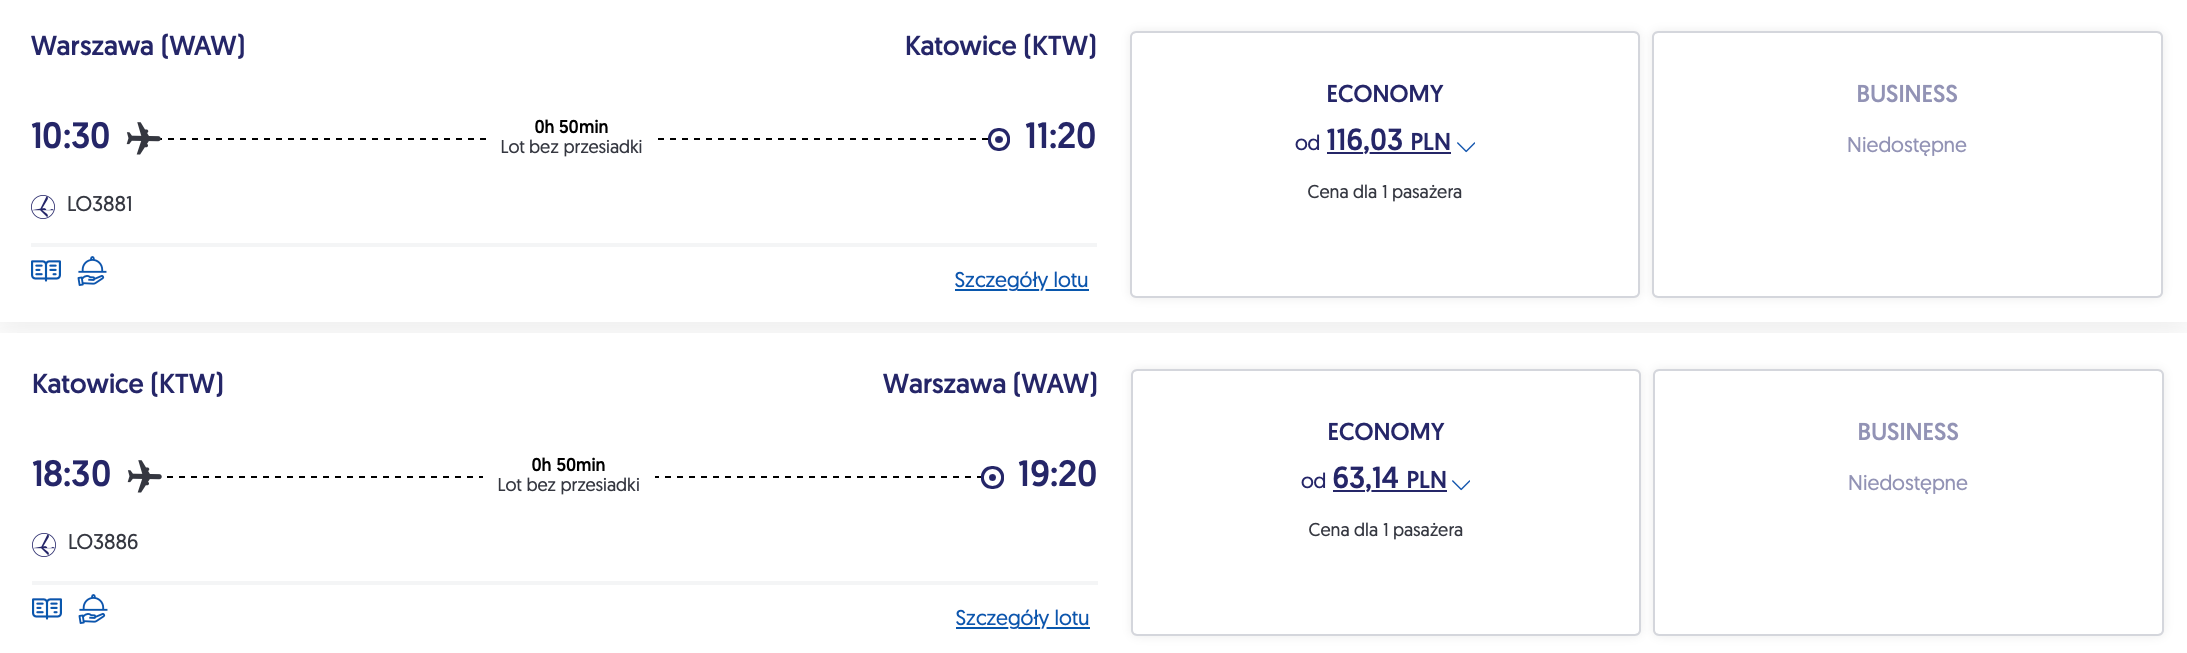Click the press/newspaper icon for flight LO3881

46,271
